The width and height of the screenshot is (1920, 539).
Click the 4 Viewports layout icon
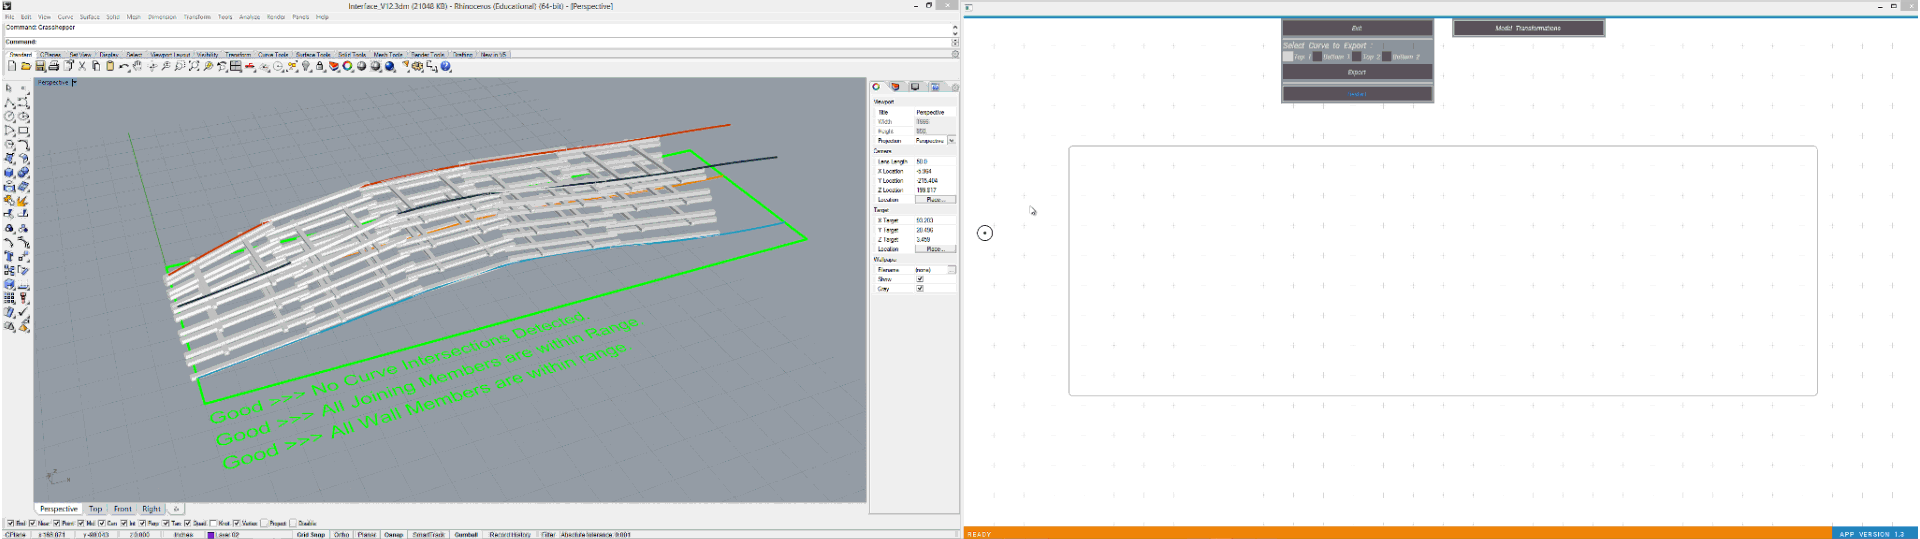236,66
